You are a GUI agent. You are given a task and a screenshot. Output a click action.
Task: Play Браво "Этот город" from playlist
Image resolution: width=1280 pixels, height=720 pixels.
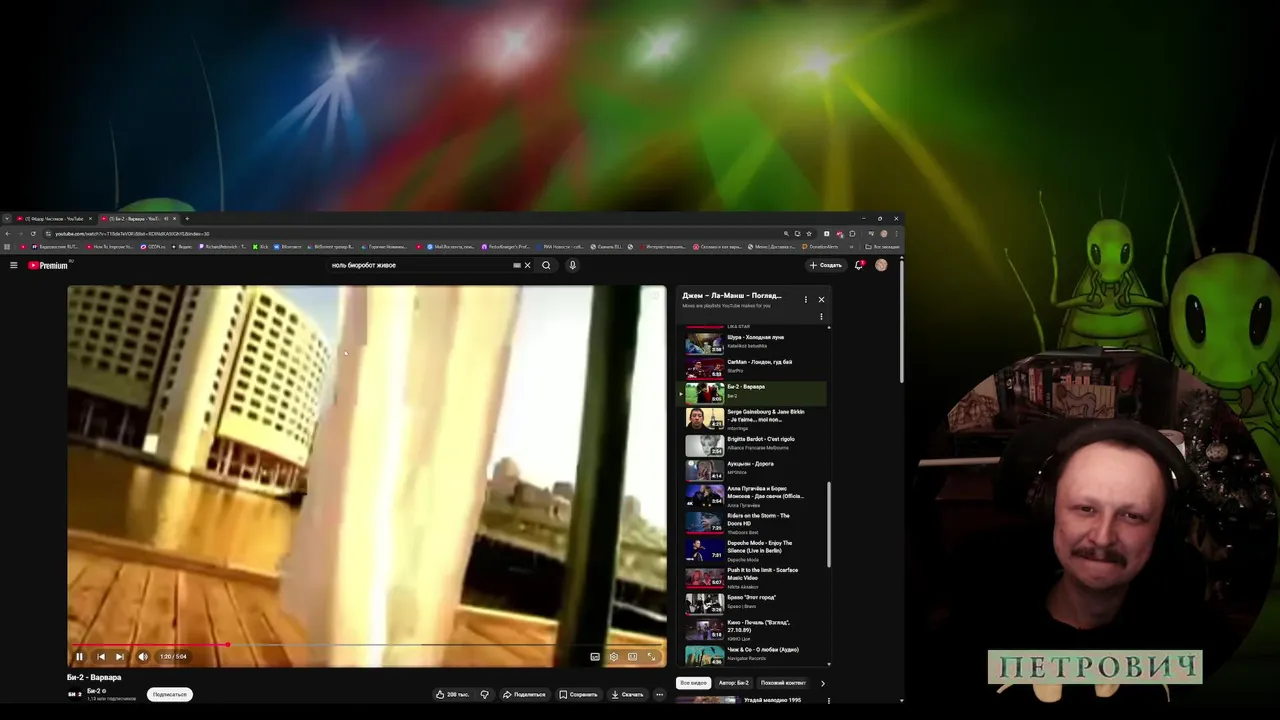[x=755, y=603]
